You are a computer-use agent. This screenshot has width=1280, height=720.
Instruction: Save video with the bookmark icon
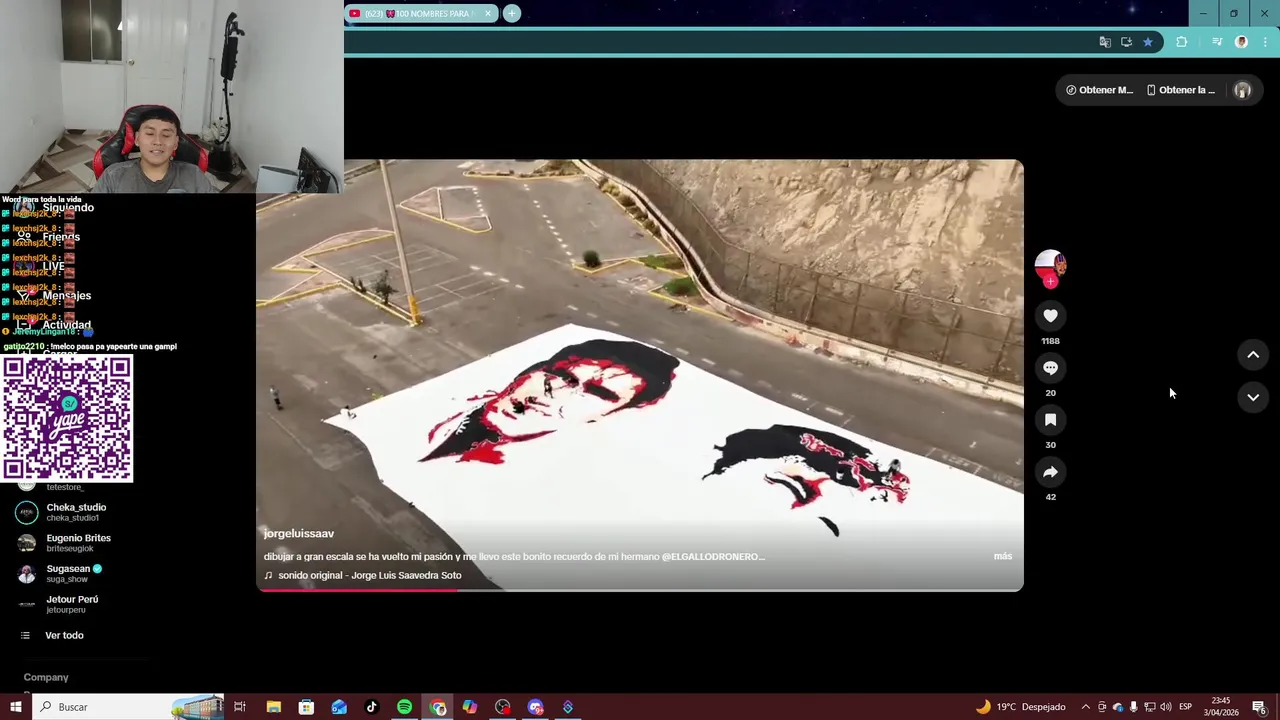1050,420
